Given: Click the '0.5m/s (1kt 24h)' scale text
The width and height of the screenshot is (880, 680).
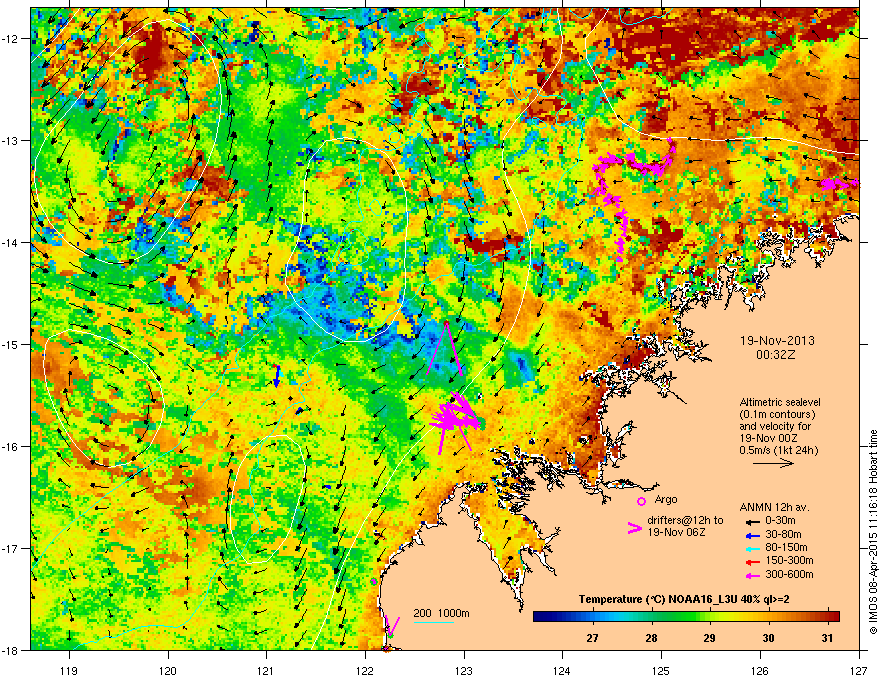Looking at the screenshot, I should (x=778, y=450).
